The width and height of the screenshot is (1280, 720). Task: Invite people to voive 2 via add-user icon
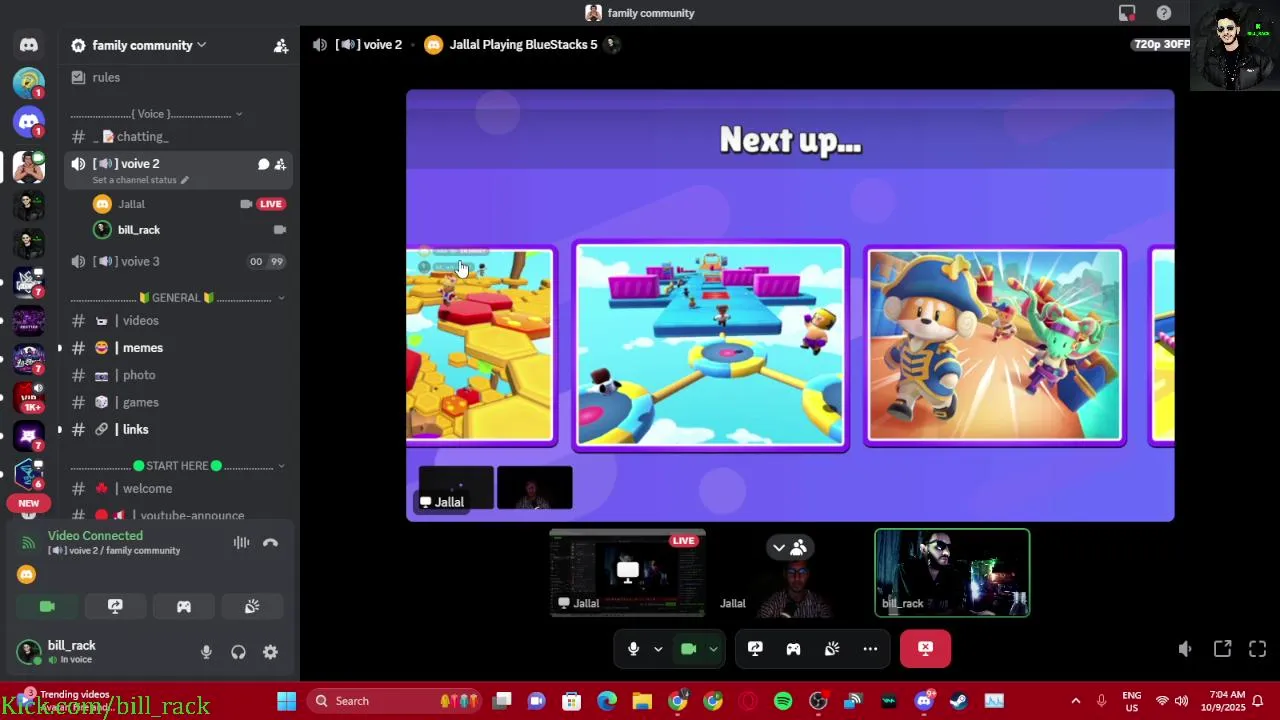[x=280, y=164]
